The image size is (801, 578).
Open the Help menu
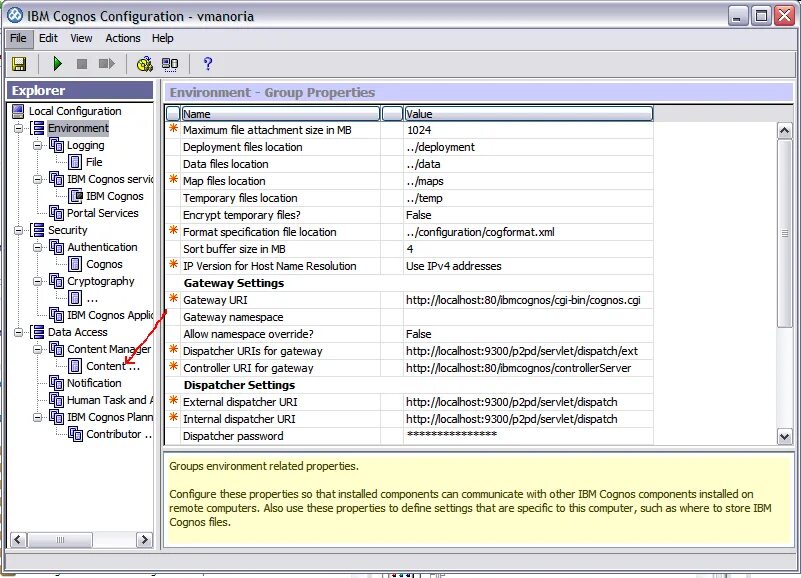pyautogui.click(x=162, y=38)
